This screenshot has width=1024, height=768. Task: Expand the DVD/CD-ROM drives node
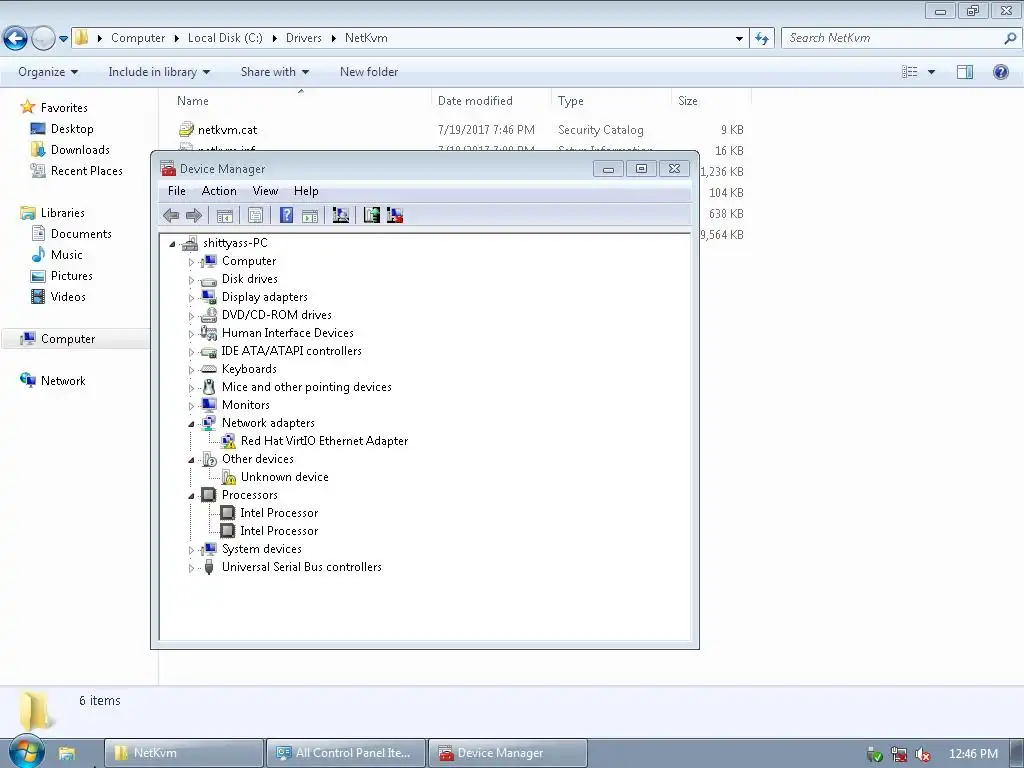coord(191,316)
